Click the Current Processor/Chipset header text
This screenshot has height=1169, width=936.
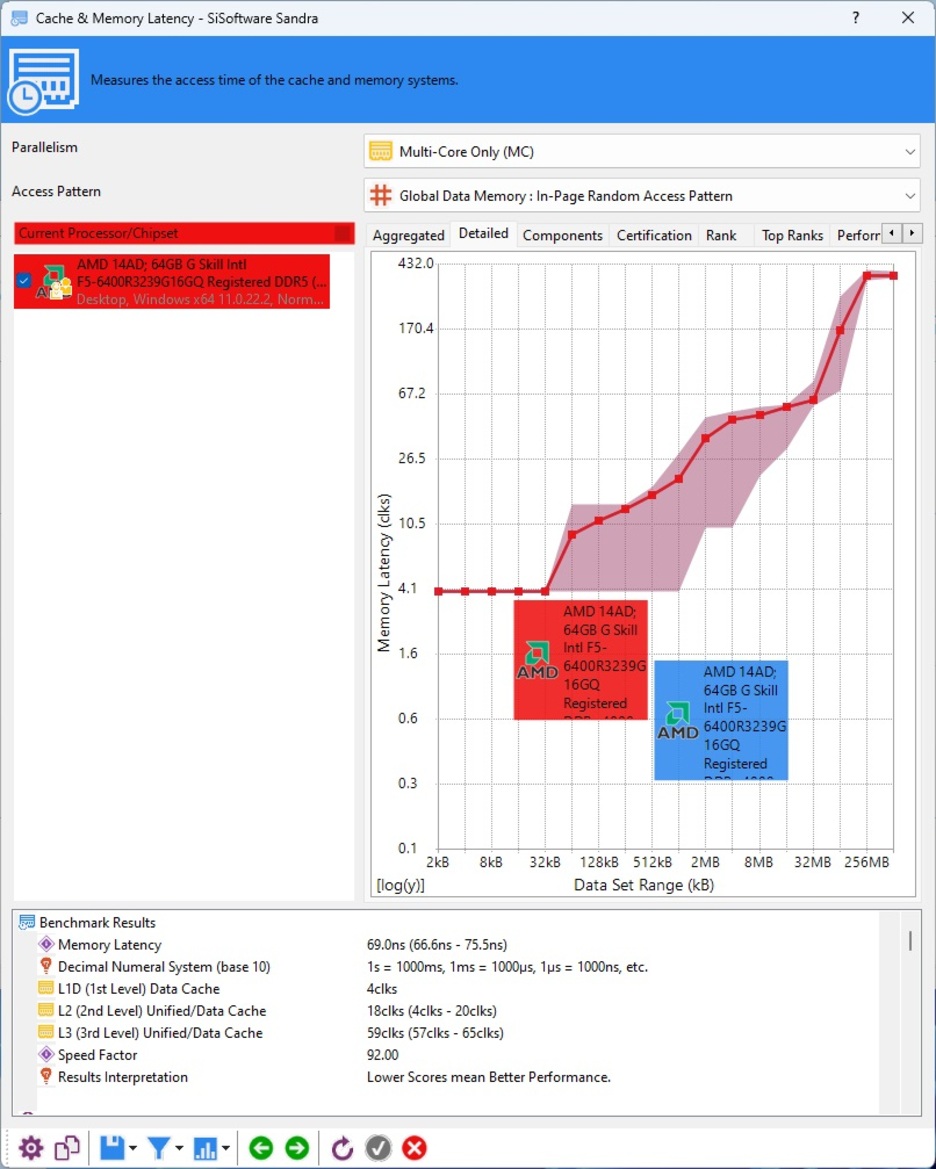point(98,233)
